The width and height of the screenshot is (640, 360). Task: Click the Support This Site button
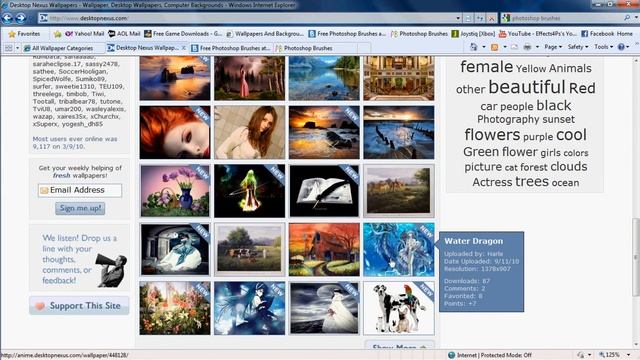[x=79, y=306]
